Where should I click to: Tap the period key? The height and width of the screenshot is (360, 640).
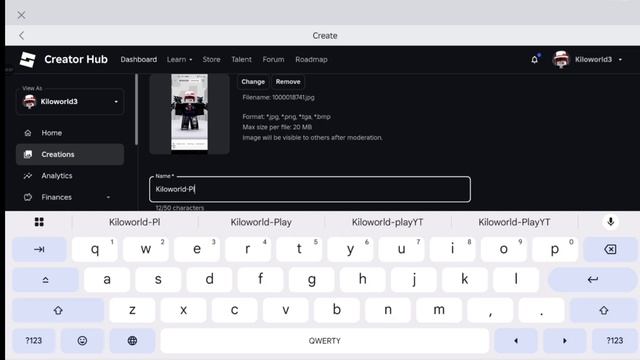[x=542, y=311]
